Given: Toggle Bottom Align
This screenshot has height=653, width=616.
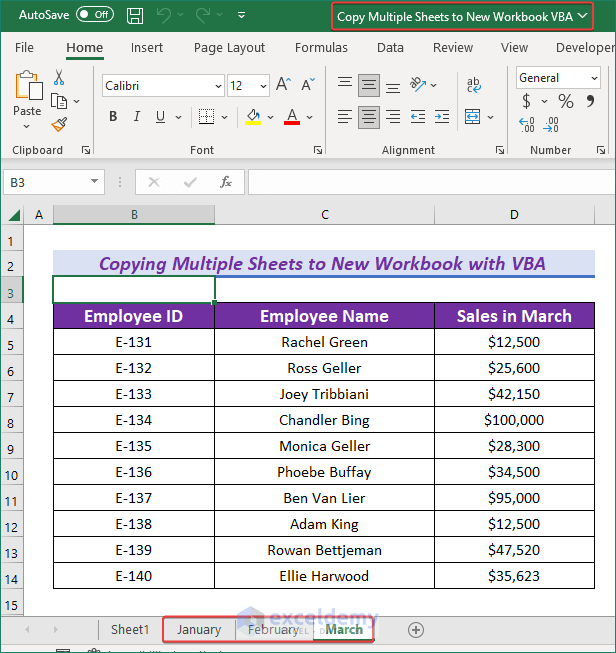Looking at the screenshot, I should point(393,86).
